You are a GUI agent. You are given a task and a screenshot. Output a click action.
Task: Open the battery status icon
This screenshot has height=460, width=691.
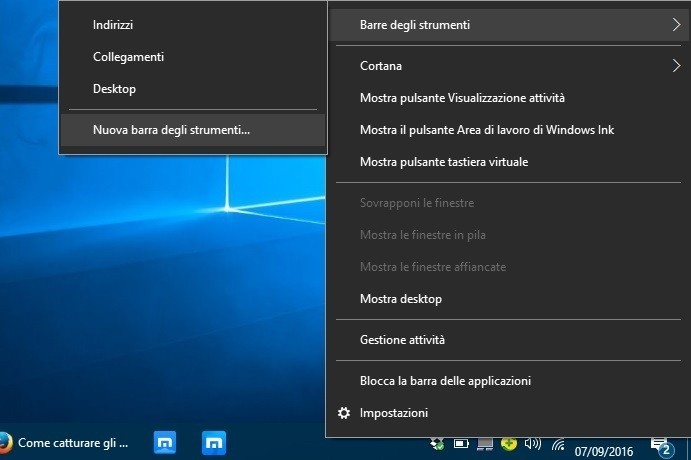[461, 443]
